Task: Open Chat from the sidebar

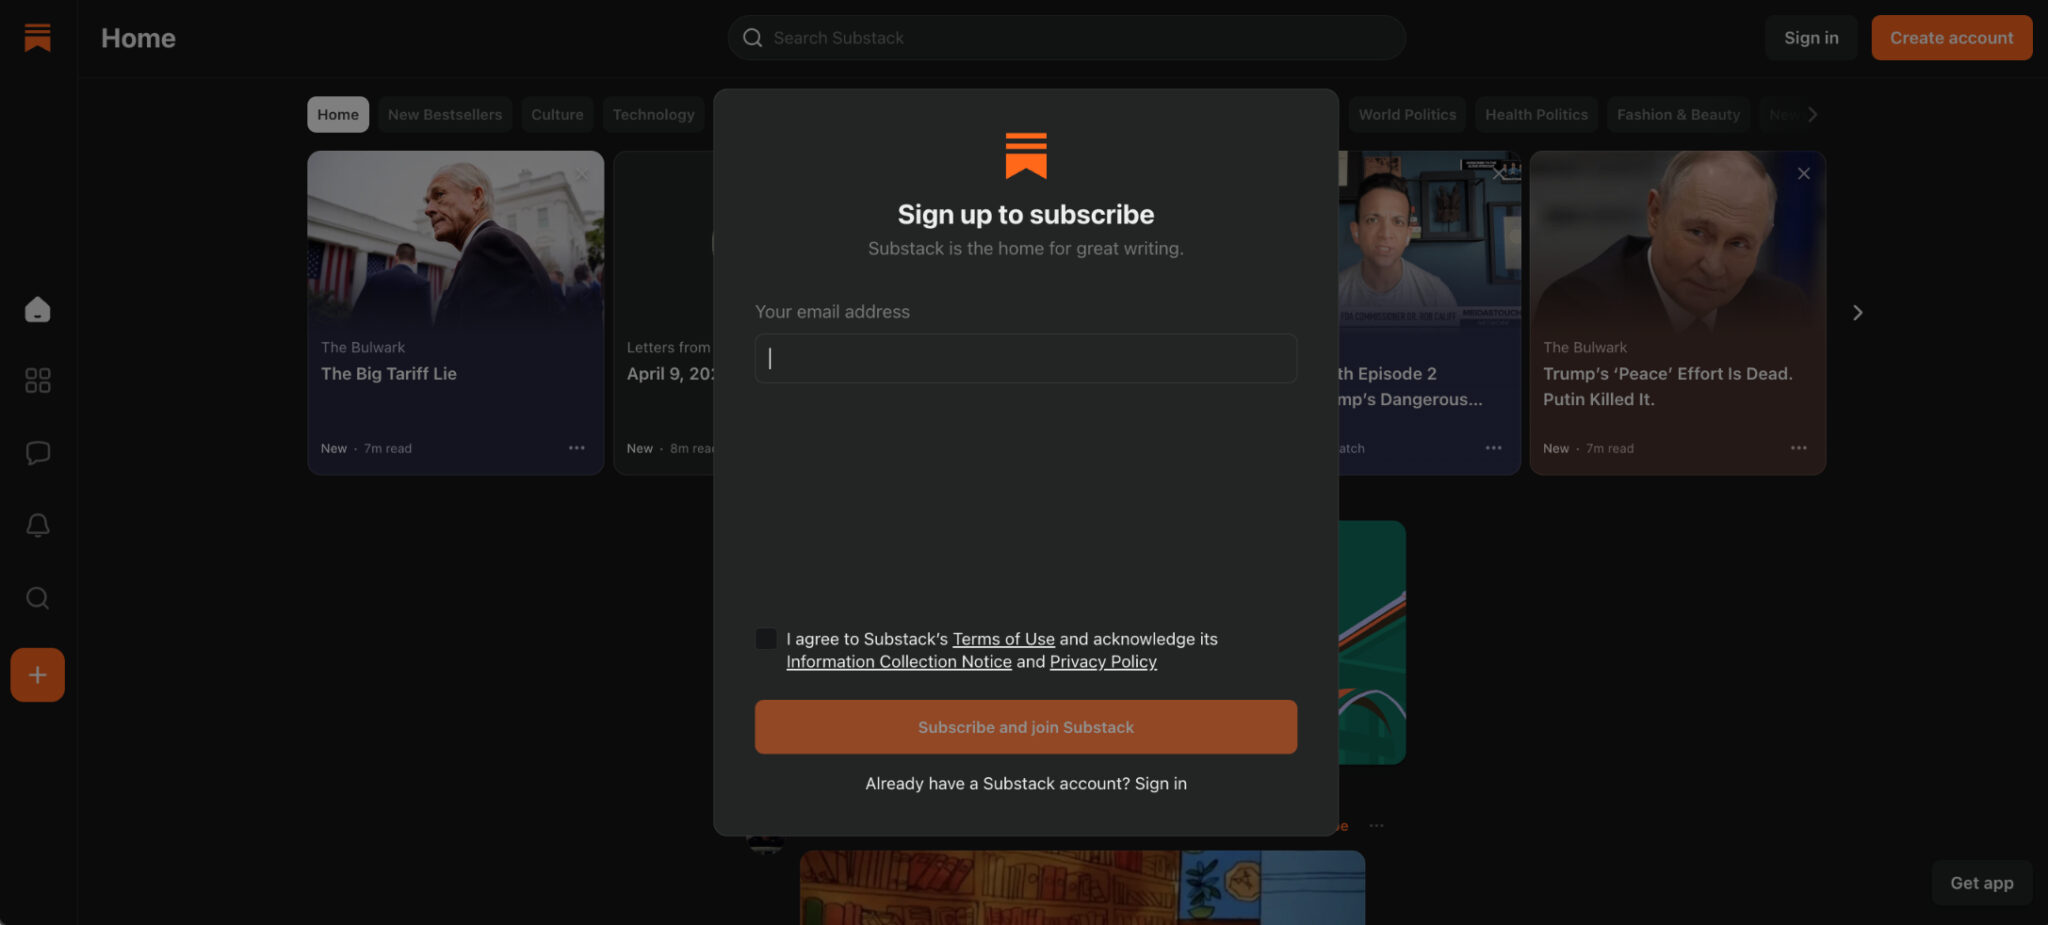Action: pyautogui.click(x=37, y=452)
